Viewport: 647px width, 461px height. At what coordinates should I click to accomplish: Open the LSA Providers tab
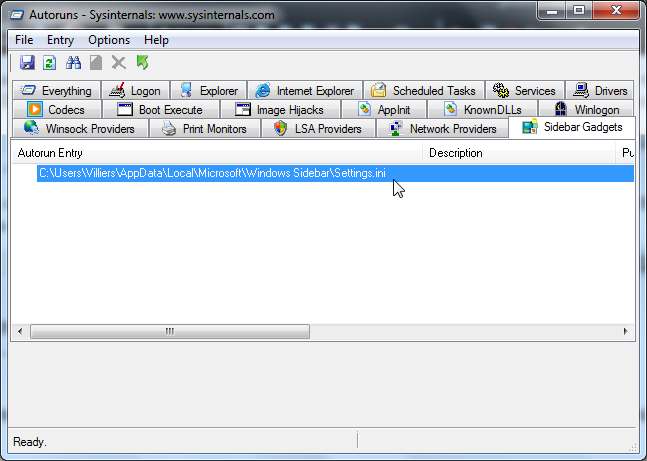pyautogui.click(x=318, y=129)
